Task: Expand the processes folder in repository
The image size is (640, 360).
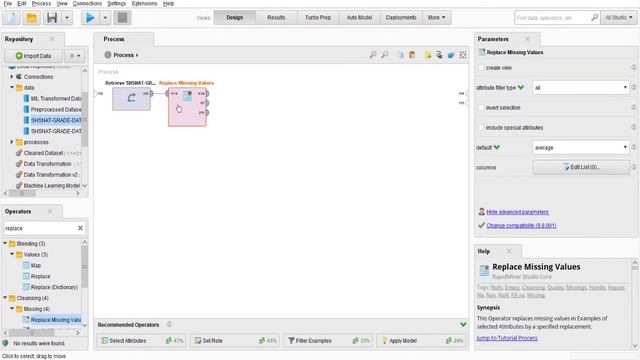Action: [x=12, y=142]
